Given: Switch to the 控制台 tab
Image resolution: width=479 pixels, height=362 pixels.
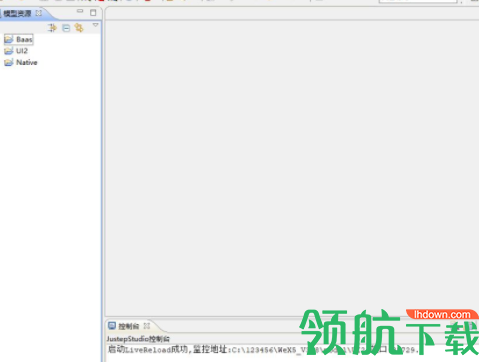Looking at the screenshot, I should point(128,326).
